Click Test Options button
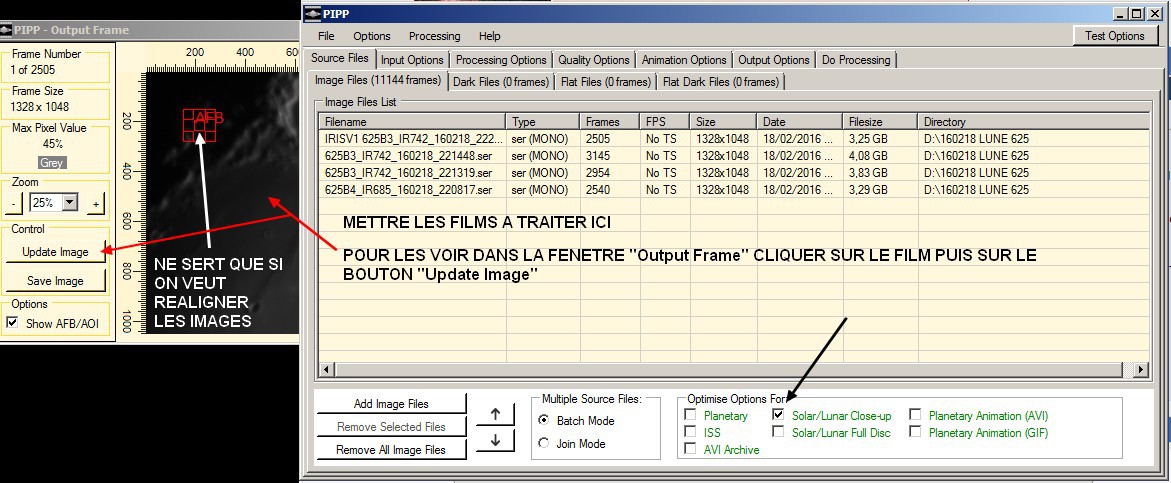1171x483 pixels. pos(1114,36)
